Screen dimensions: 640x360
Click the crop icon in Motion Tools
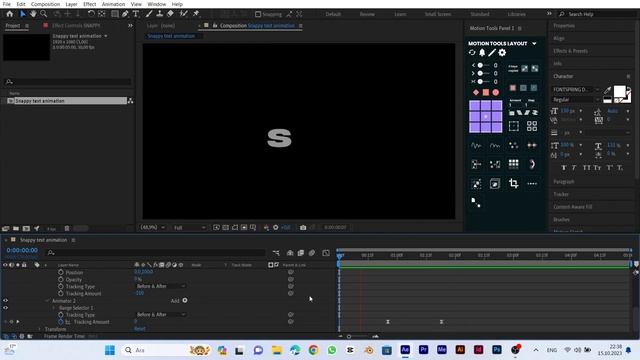pyautogui.click(x=513, y=184)
